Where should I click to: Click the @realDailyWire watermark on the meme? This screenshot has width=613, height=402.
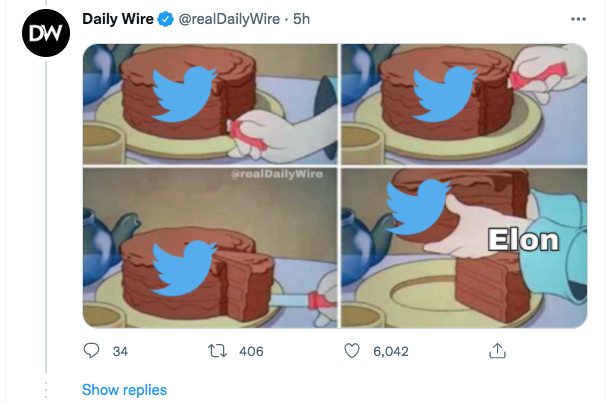278,174
